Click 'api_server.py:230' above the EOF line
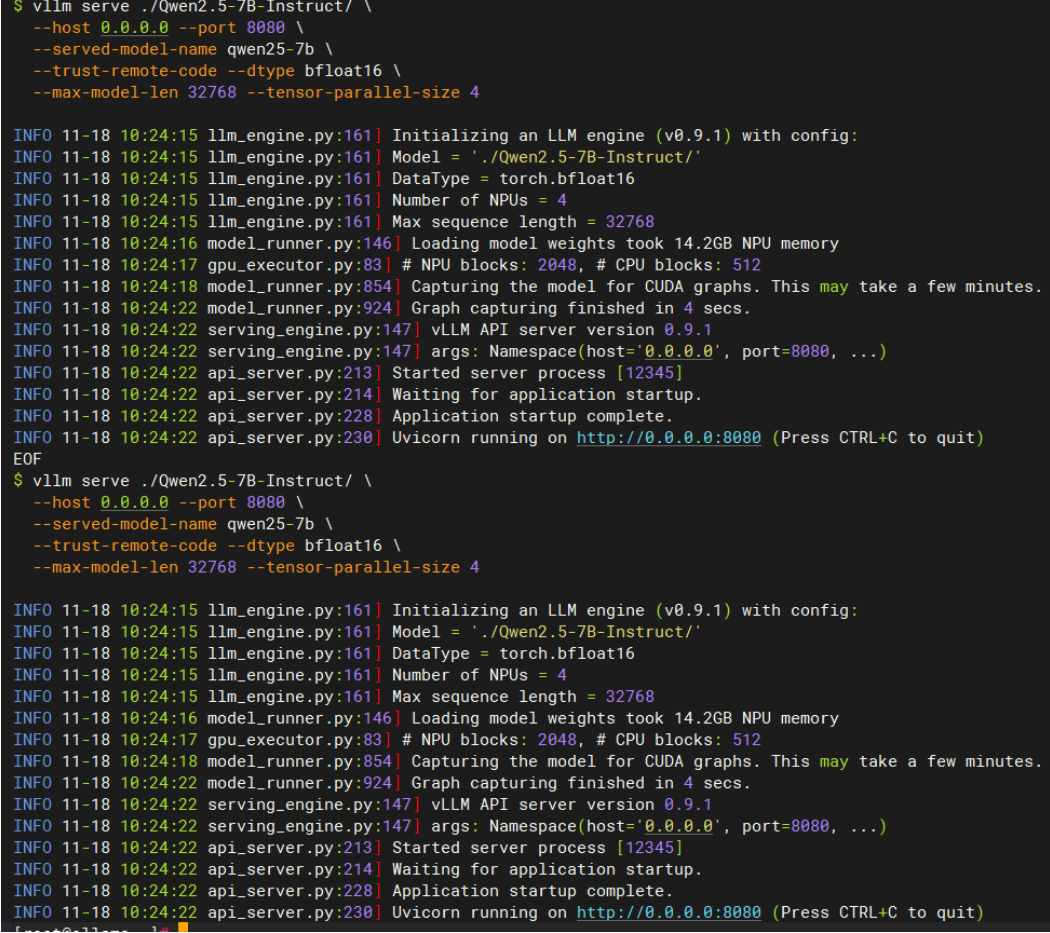The width and height of the screenshot is (1050, 933). (x=290, y=438)
